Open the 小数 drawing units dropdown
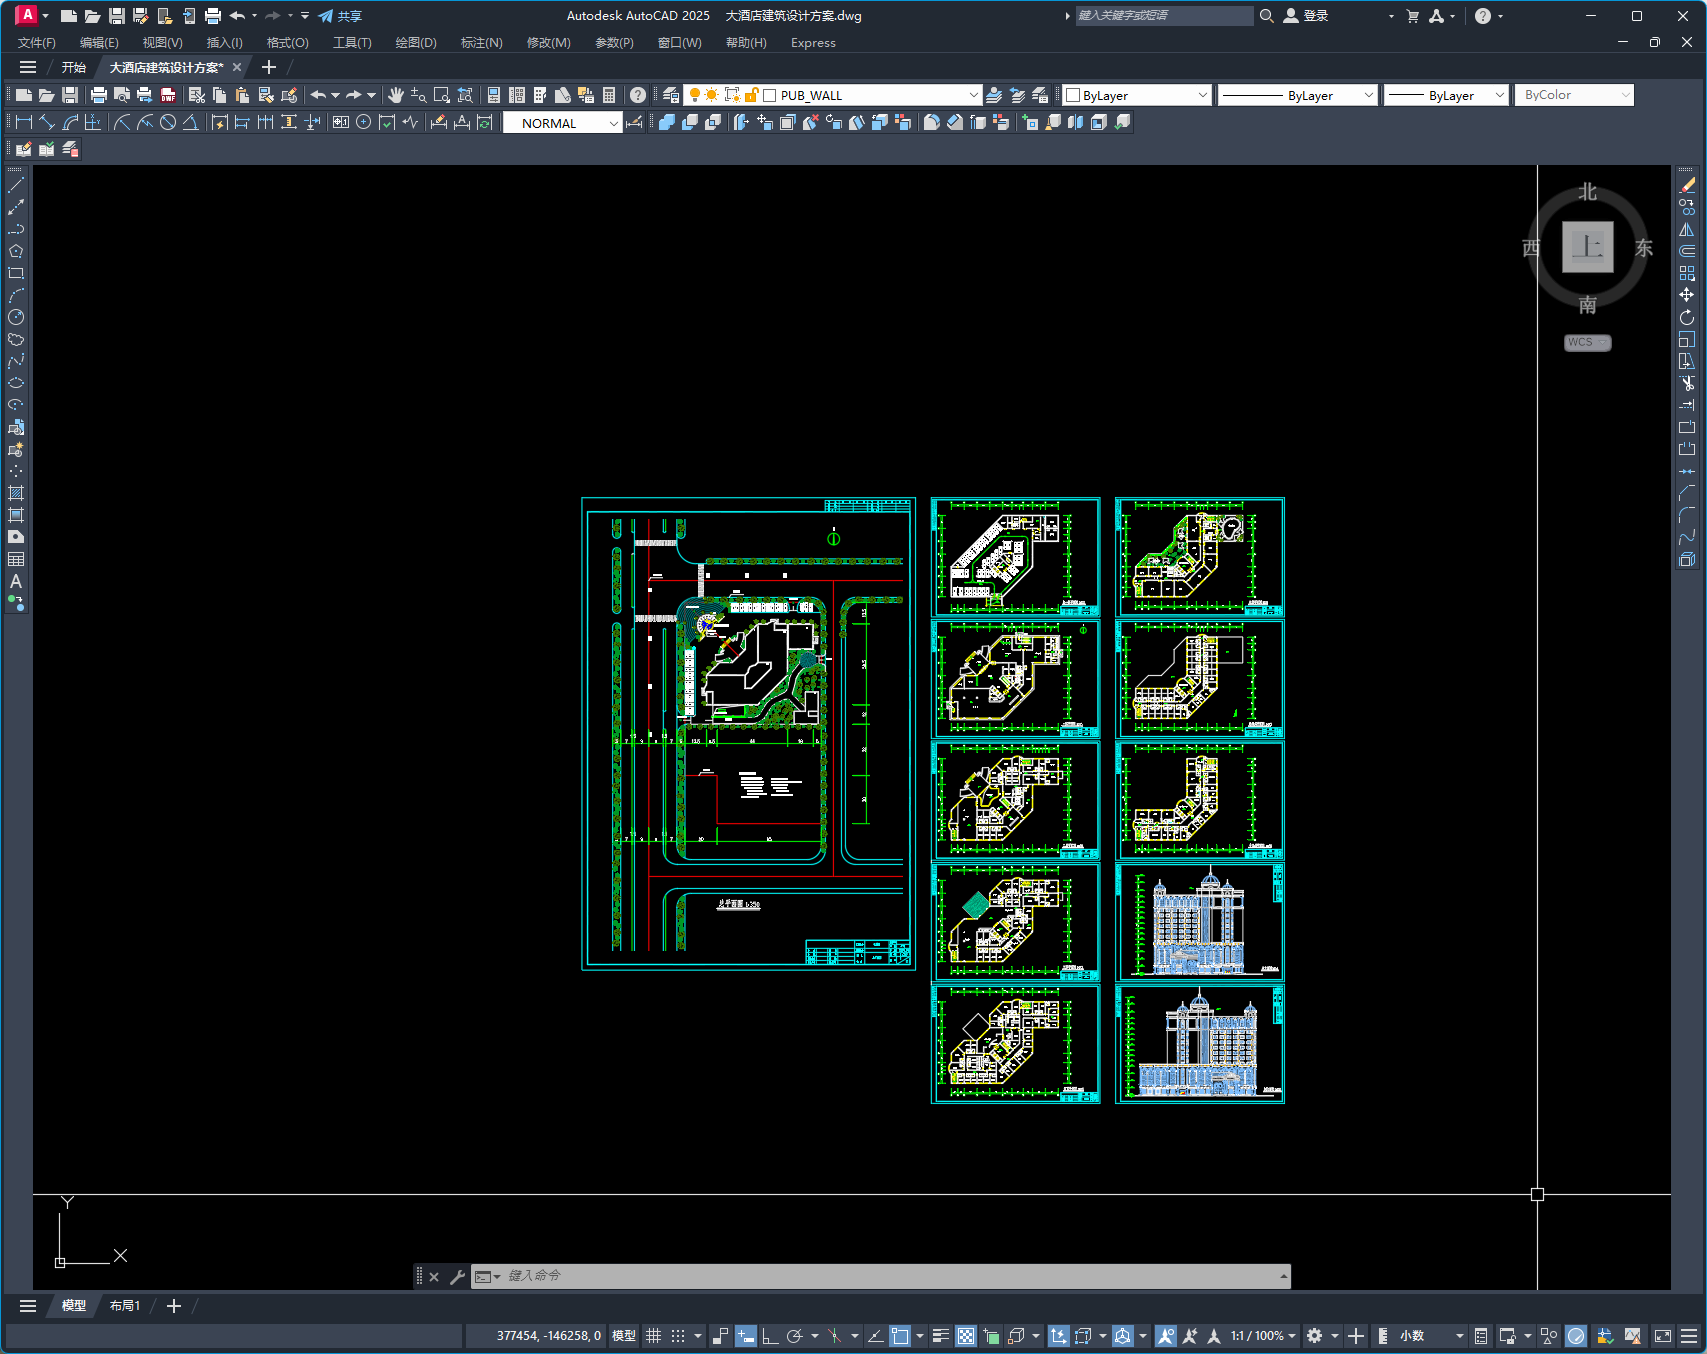The height and width of the screenshot is (1354, 1707). coord(1431,1336)
